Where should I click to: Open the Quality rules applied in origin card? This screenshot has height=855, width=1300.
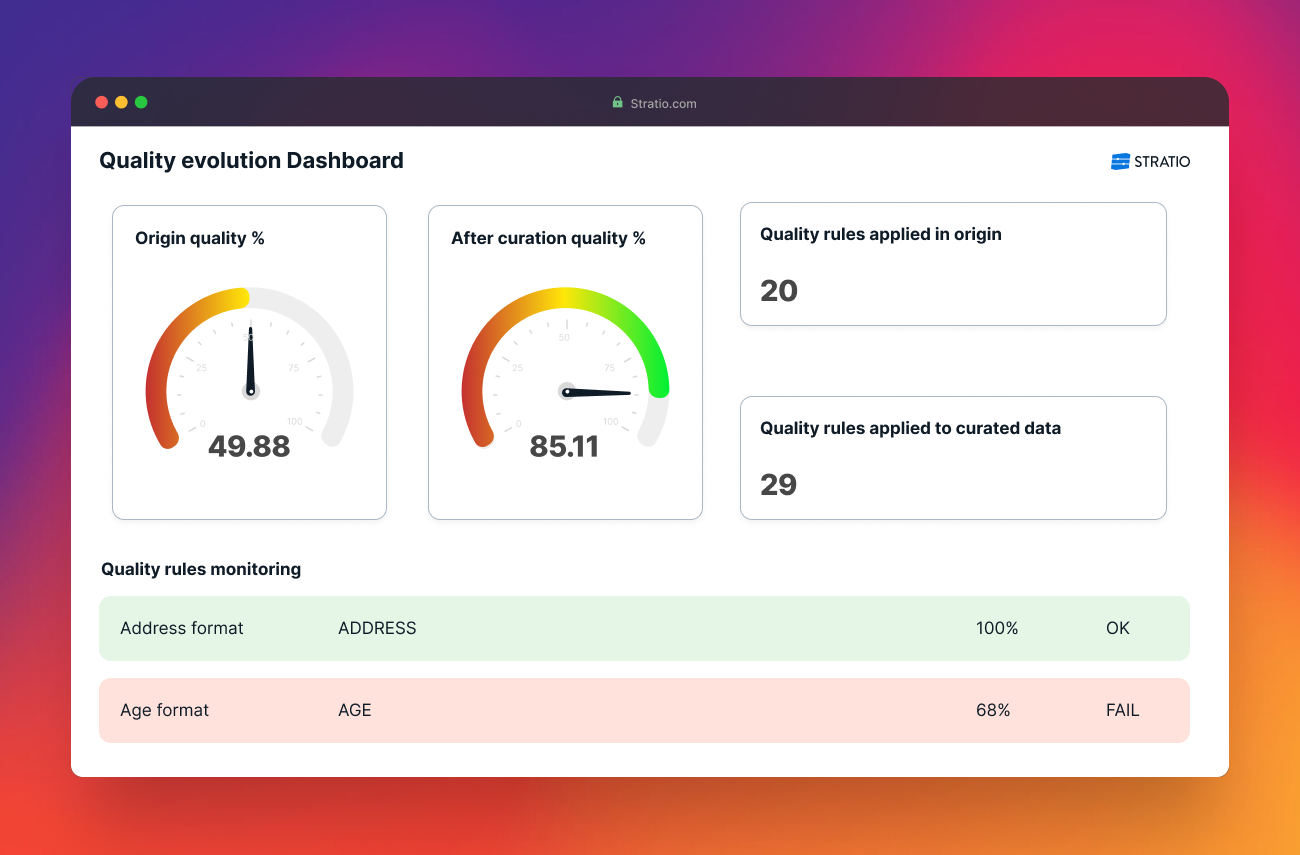click(x=952, y=264)
